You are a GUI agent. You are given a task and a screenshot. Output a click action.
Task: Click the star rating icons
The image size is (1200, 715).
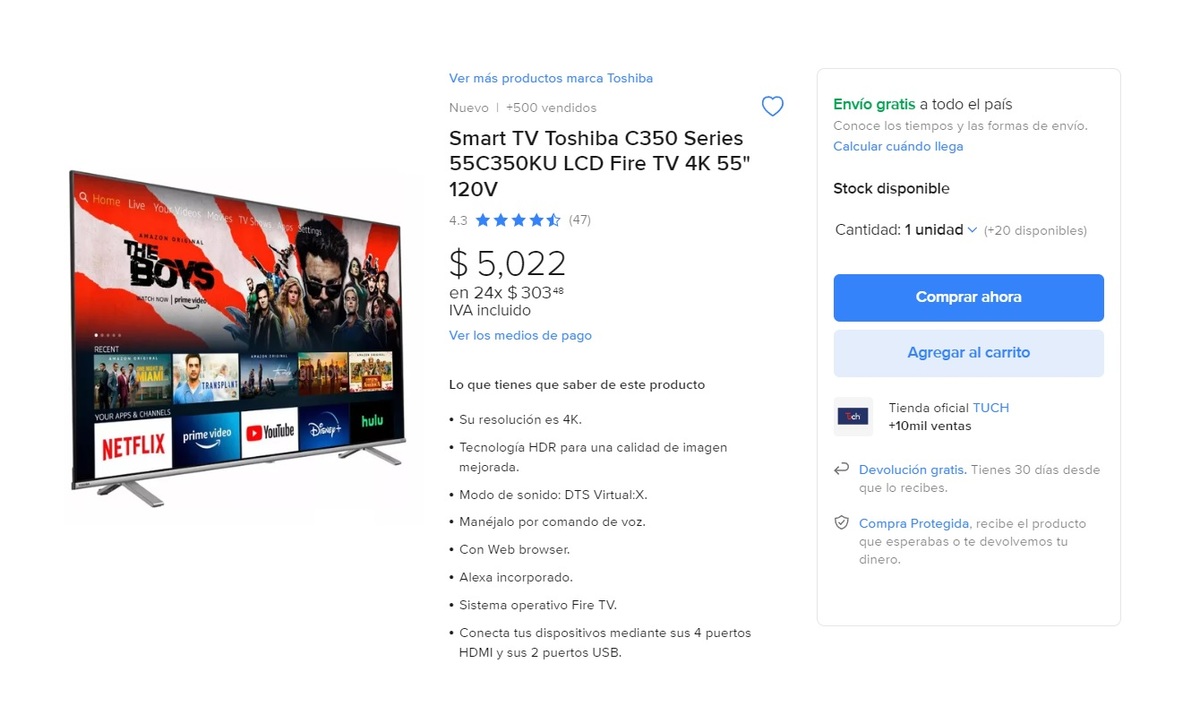(517, 220)
